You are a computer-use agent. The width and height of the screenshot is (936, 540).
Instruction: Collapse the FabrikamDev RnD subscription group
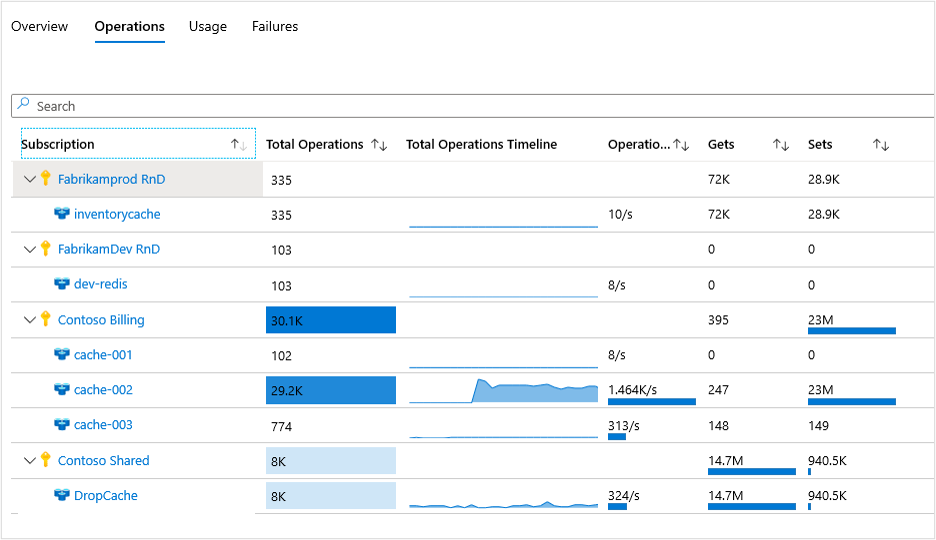pyautogui.click(x=30, y=249)
